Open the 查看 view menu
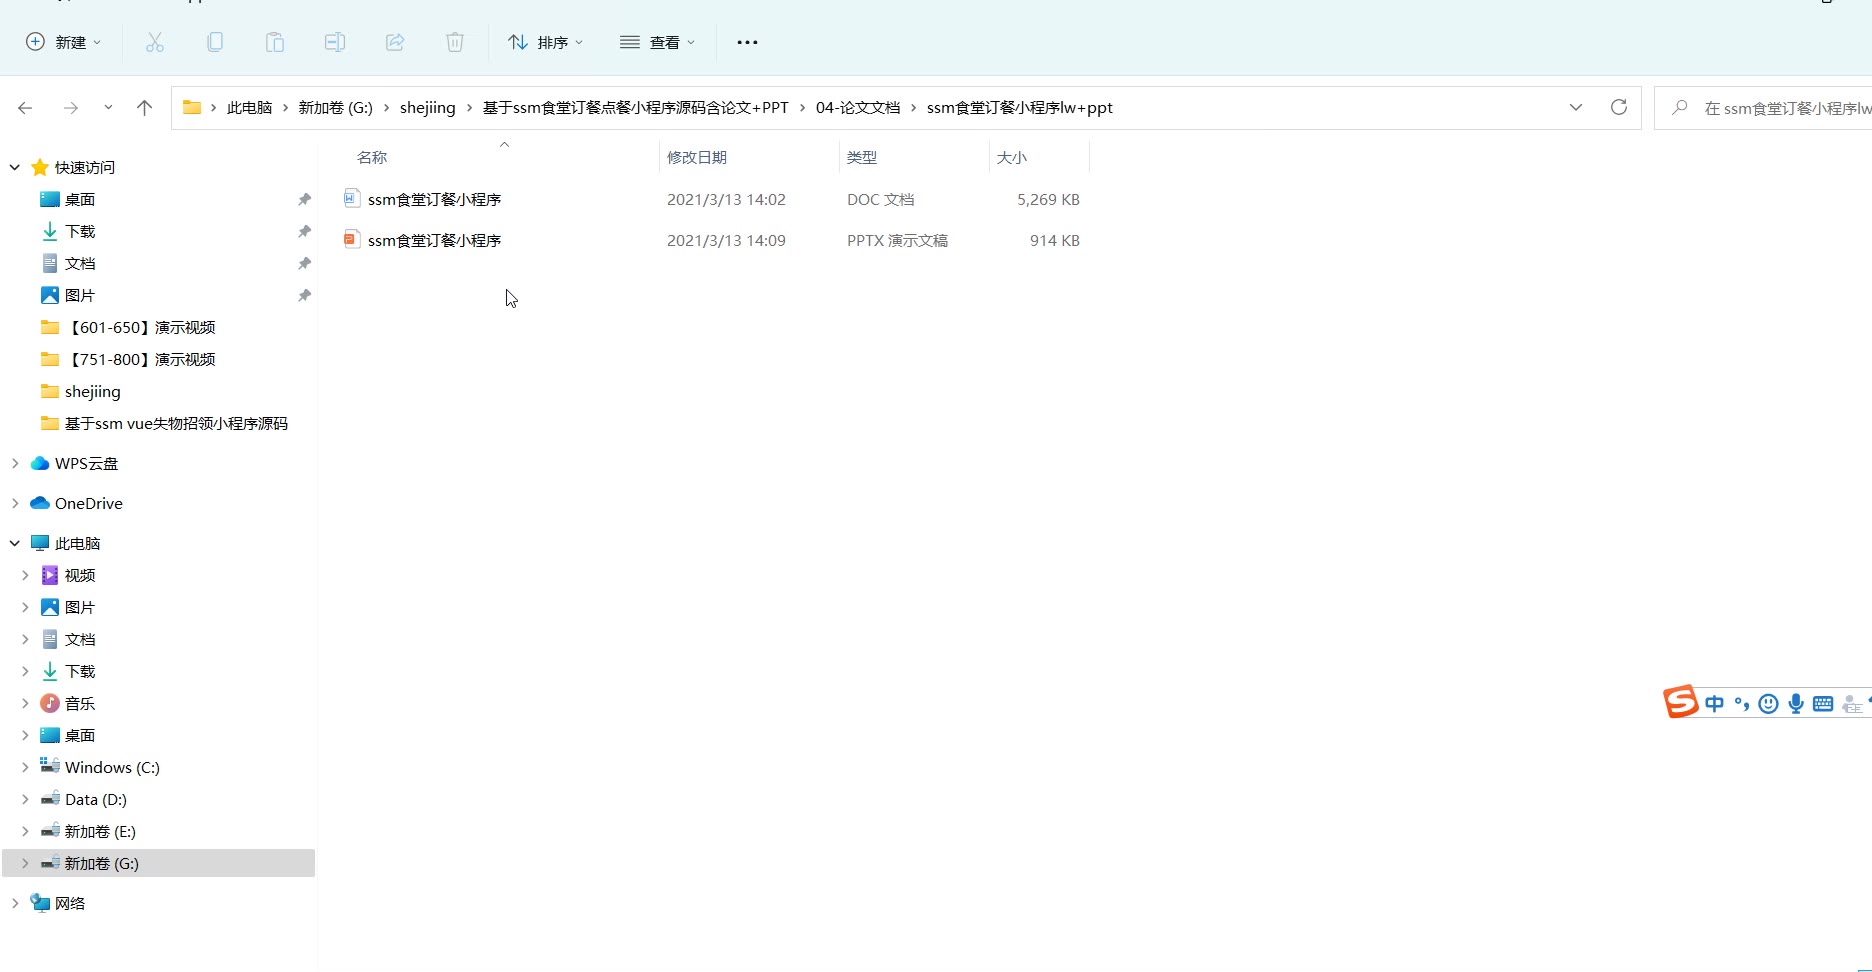This screenshot has width=1872, height=972. (x=657, y=42)
